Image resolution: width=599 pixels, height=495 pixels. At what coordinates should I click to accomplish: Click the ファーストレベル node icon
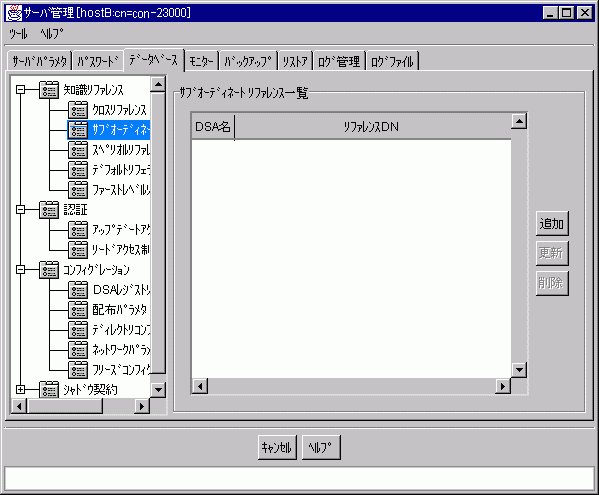(x=78, y=190)
